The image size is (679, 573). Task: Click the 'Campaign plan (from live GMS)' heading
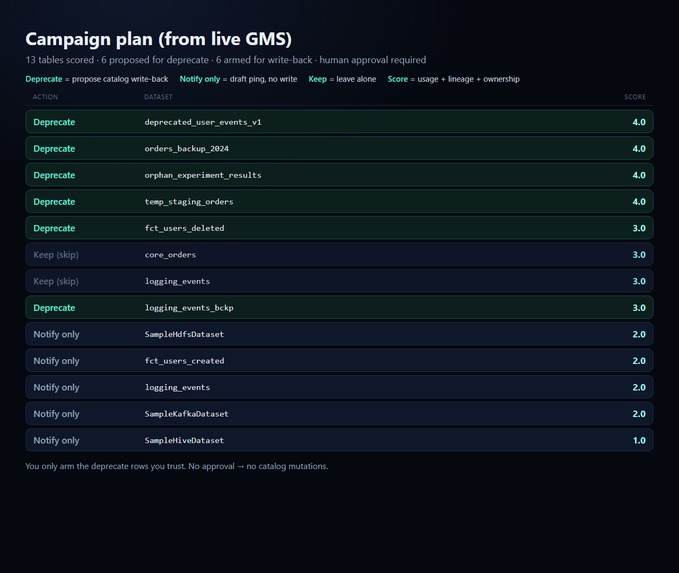point(158,39)
